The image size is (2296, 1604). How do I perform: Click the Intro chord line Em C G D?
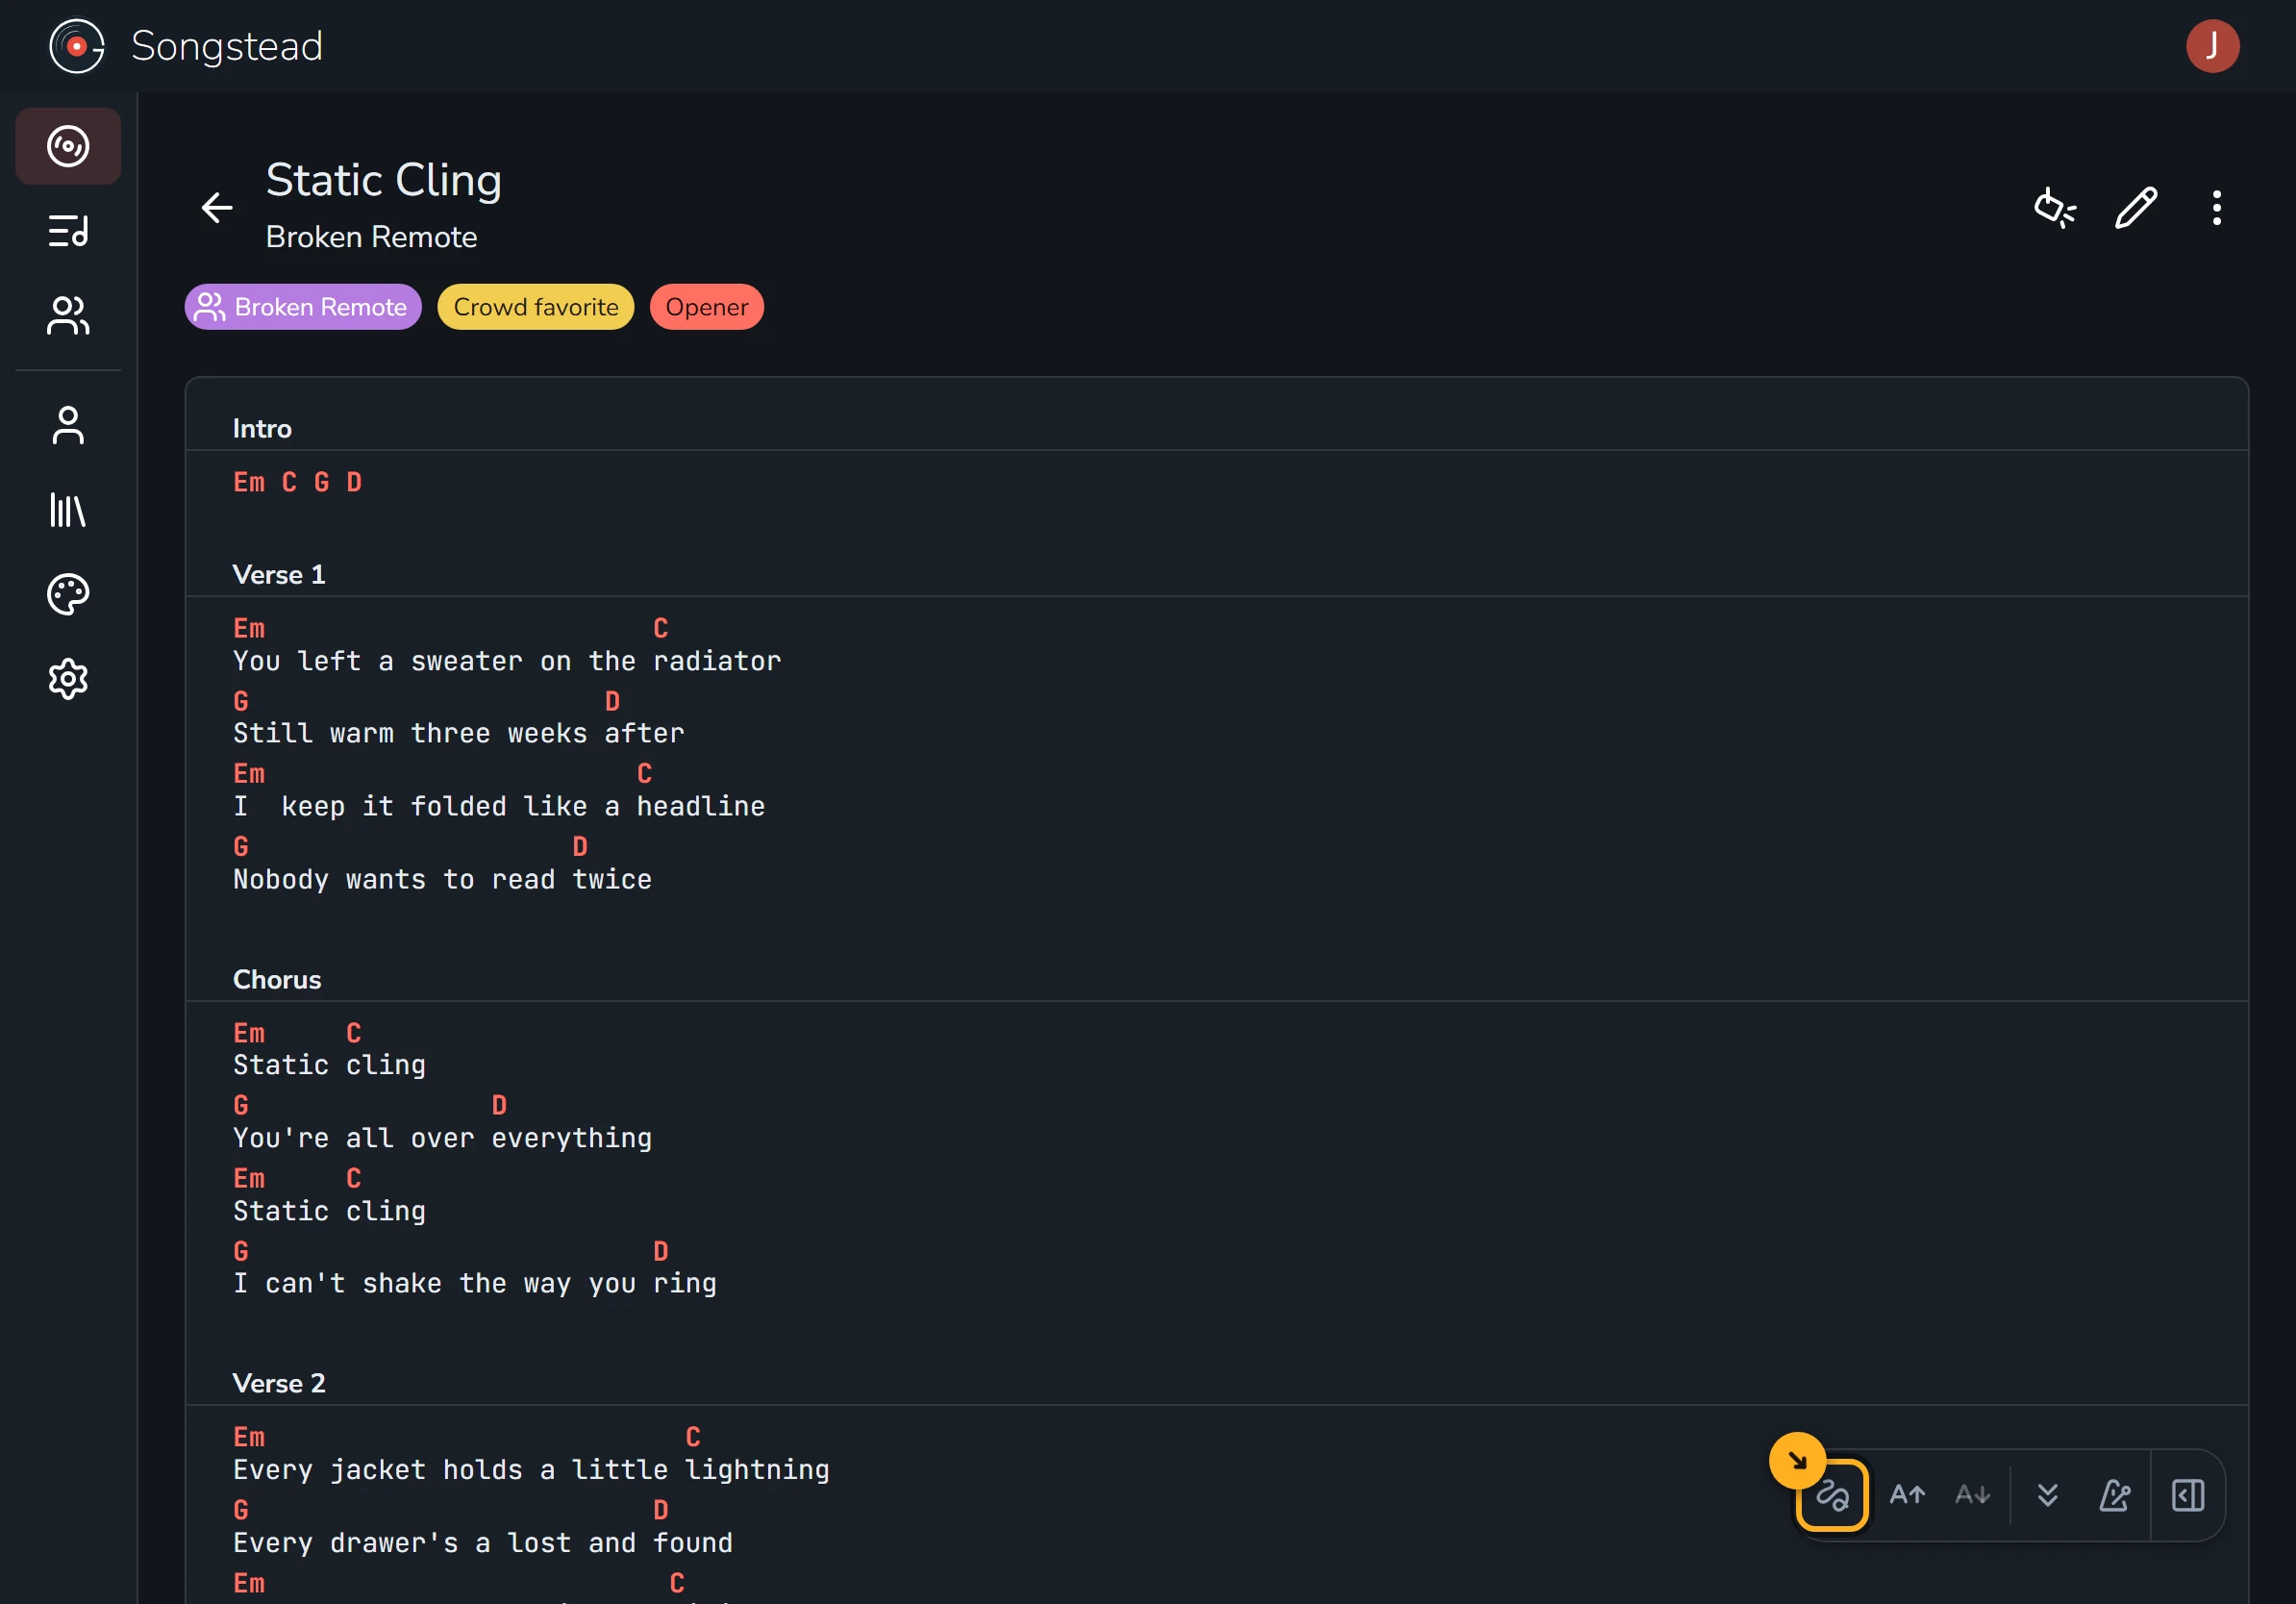298,482
